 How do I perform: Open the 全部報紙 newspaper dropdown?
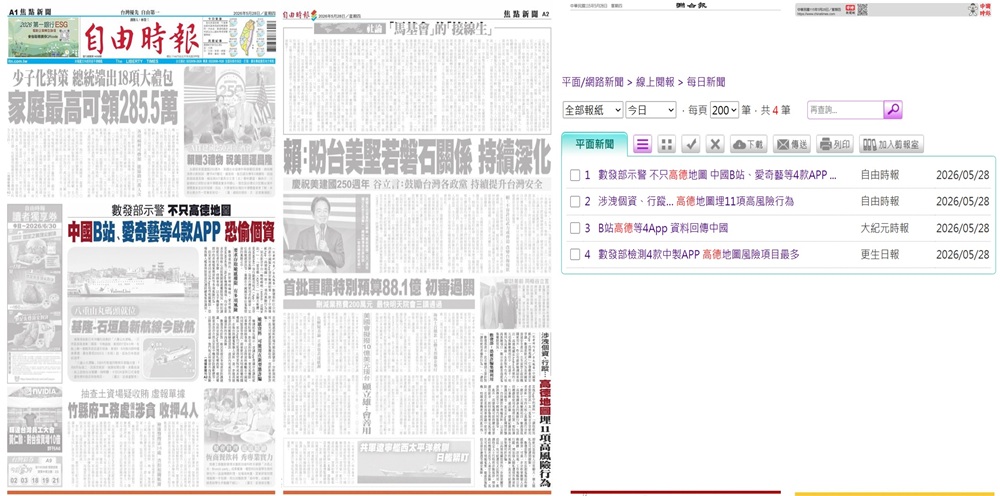pyautogui.click(x=592, y=110)
